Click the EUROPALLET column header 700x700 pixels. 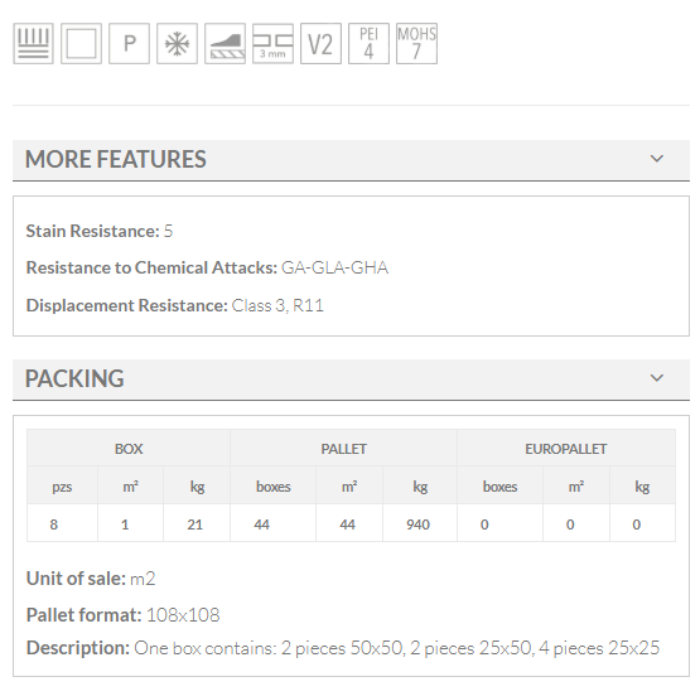[x=566, y=449]
